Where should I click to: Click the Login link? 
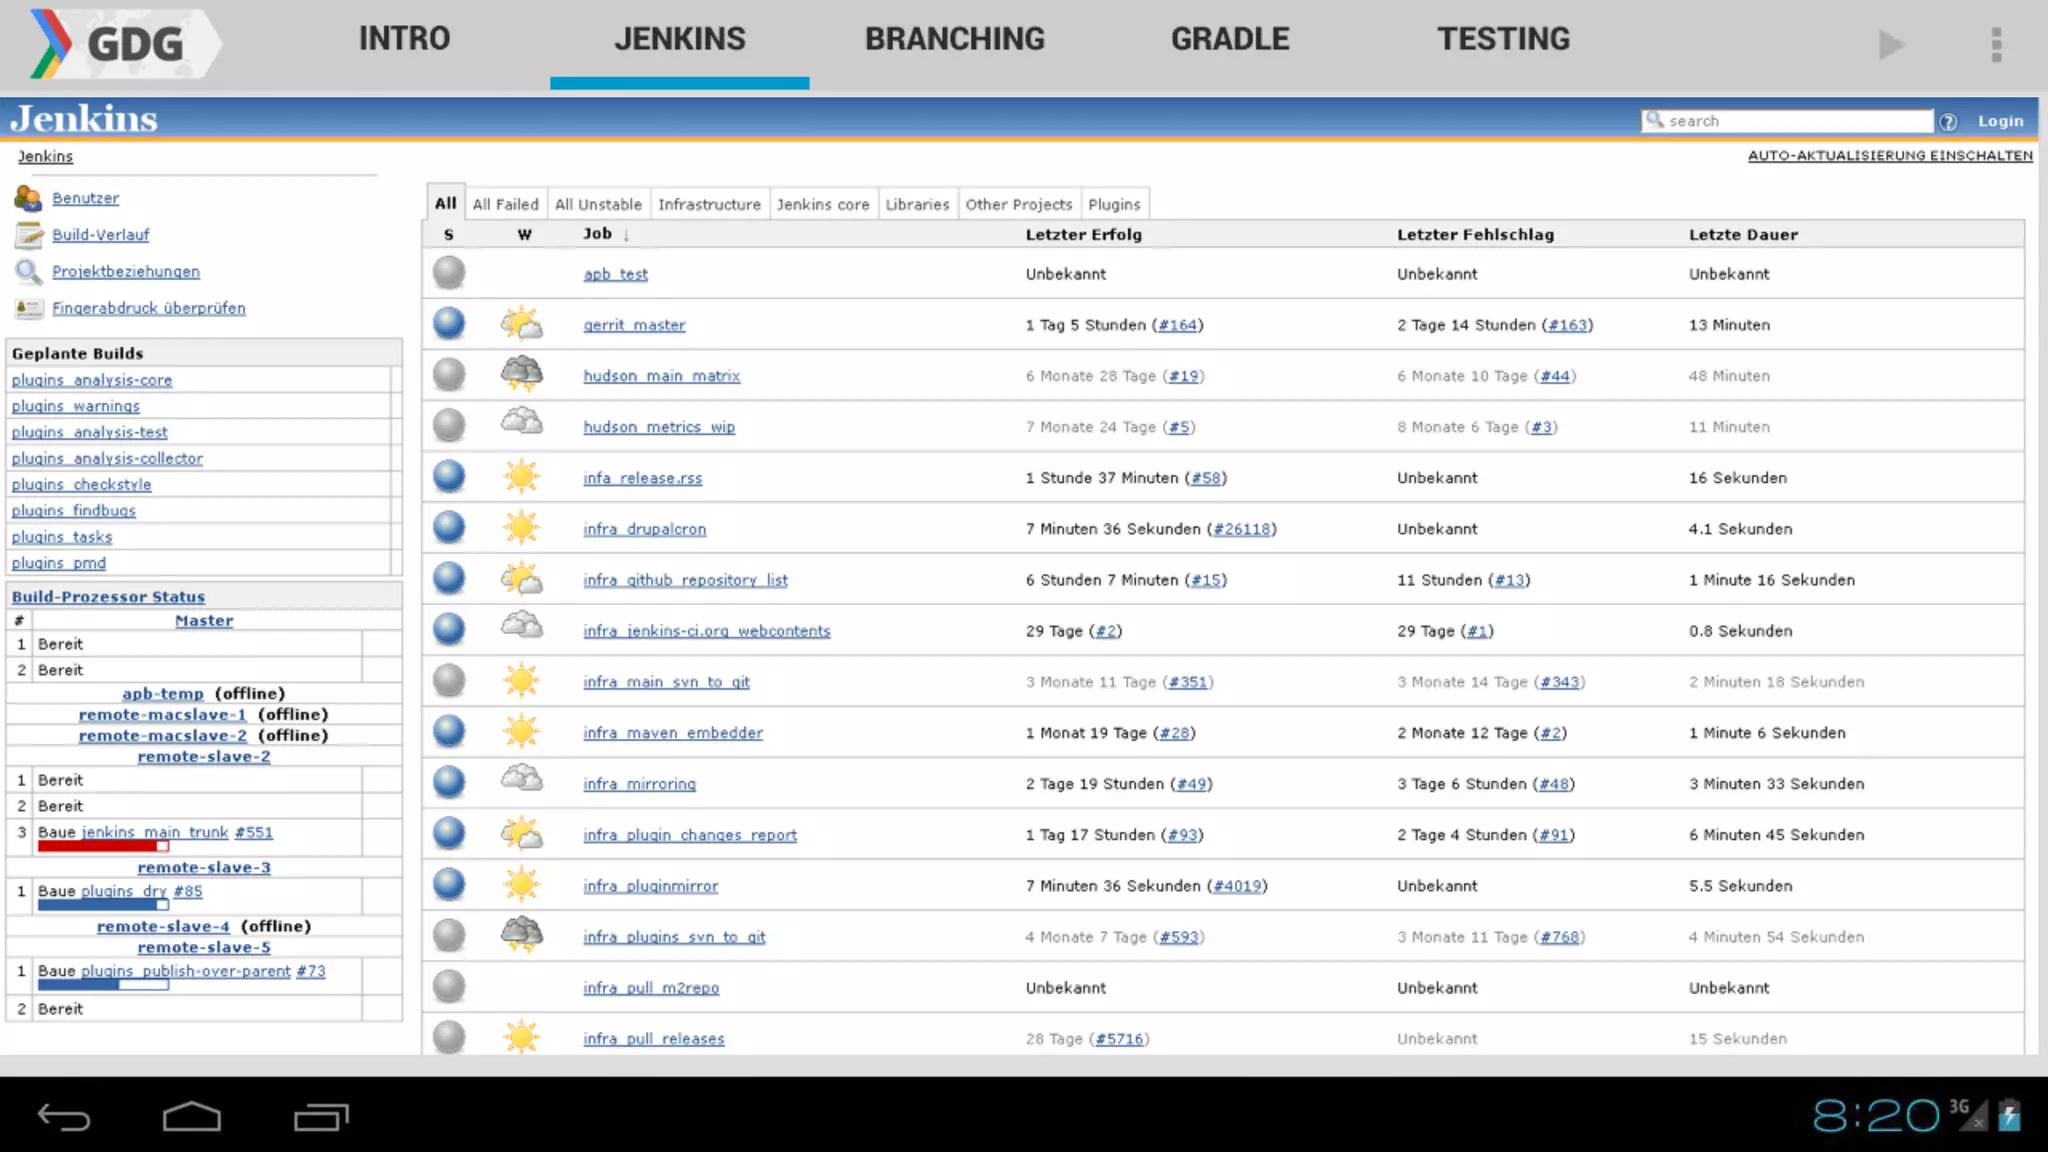click(2000, 121)
